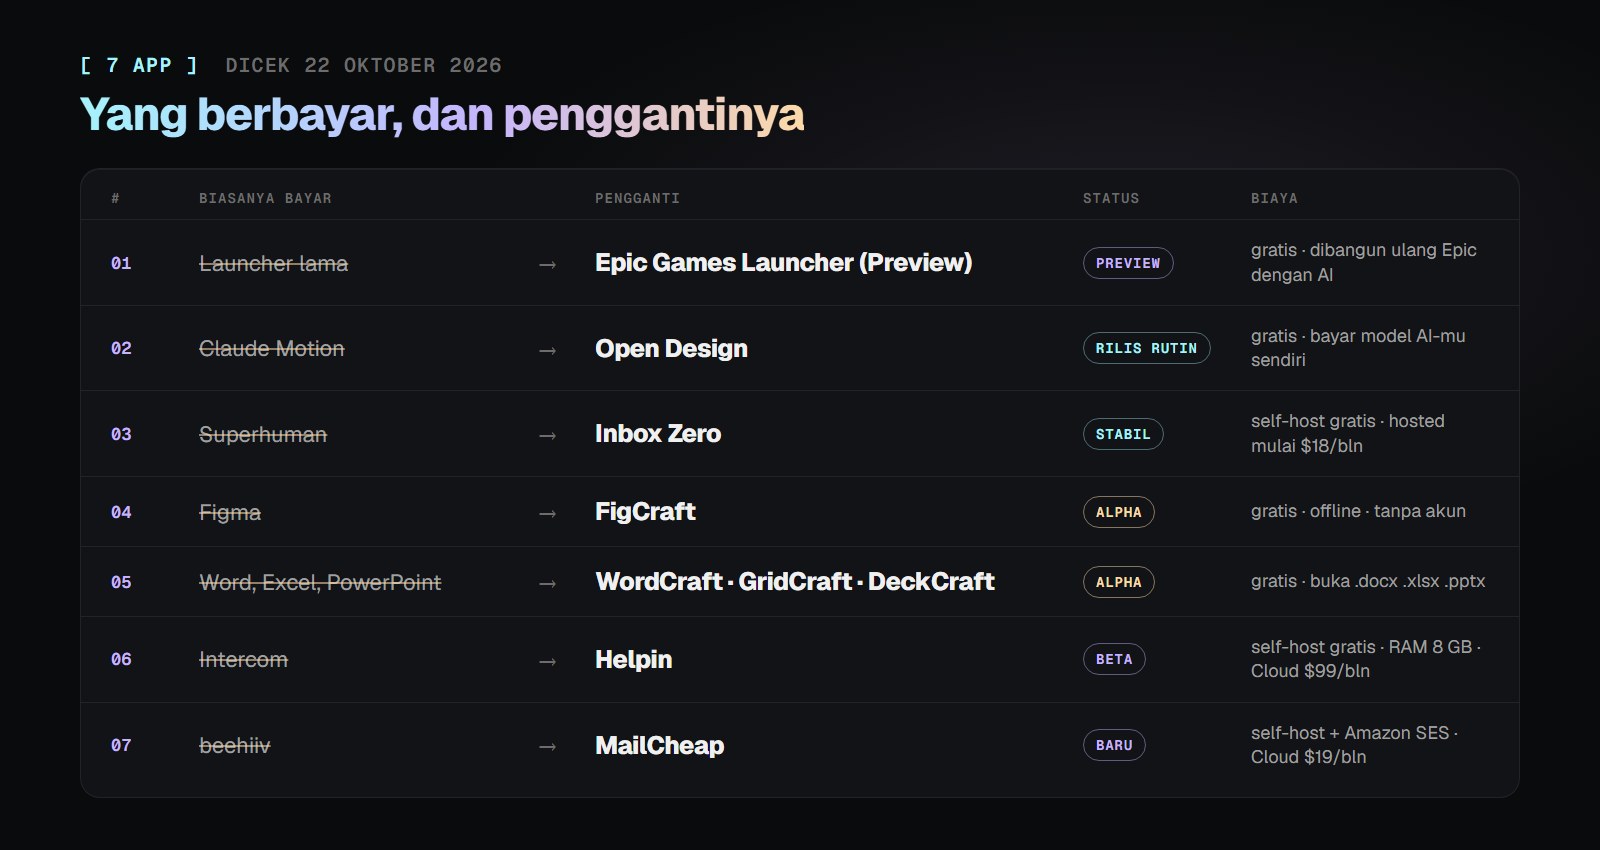Click "gratis · offline · tanpa akun"
1600x850 pixels.
1358,511
